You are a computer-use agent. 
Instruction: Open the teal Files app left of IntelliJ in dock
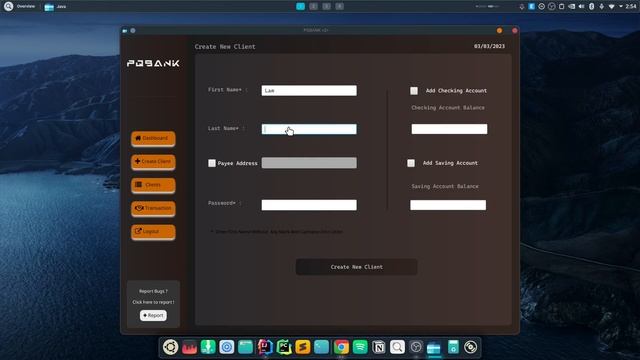tap(246, 347)
